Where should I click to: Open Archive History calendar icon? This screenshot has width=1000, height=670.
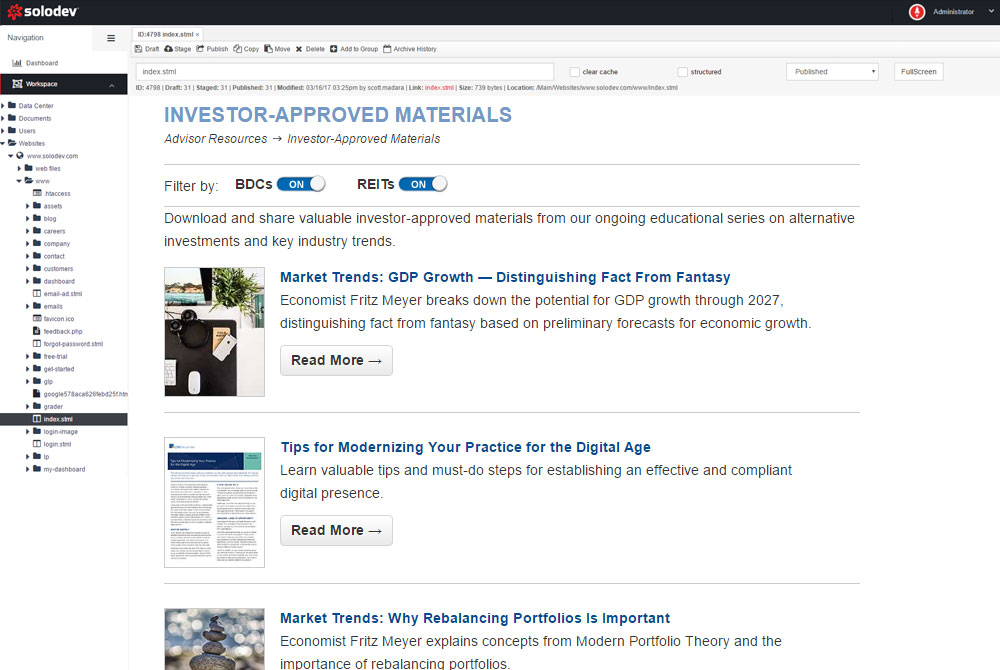click(387, 49)
